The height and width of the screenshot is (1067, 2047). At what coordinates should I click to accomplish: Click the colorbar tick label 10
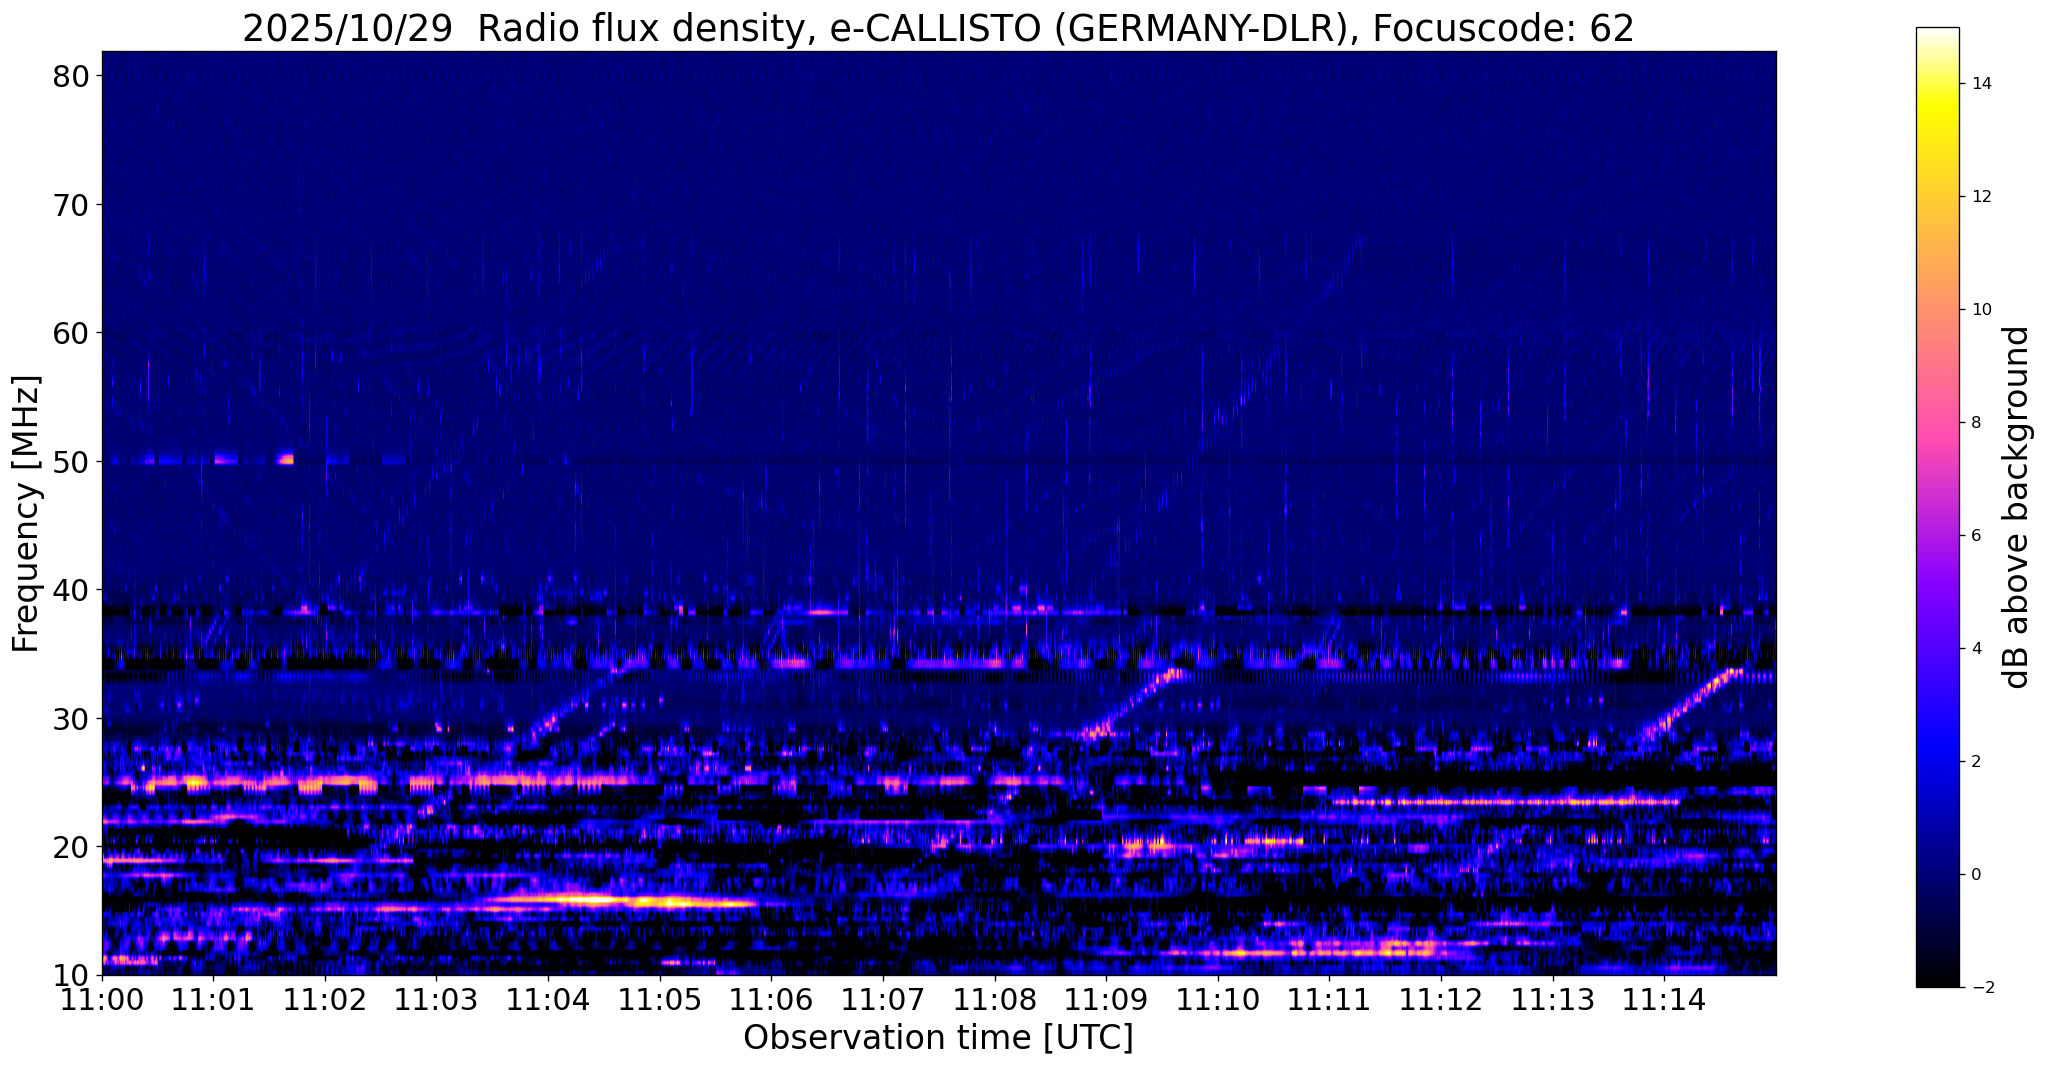pos(1981,310)
